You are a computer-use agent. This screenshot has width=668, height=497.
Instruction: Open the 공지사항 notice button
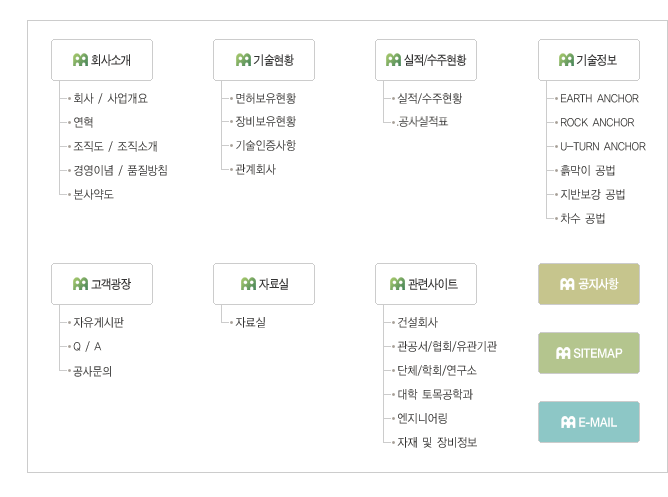coord(589,284)
